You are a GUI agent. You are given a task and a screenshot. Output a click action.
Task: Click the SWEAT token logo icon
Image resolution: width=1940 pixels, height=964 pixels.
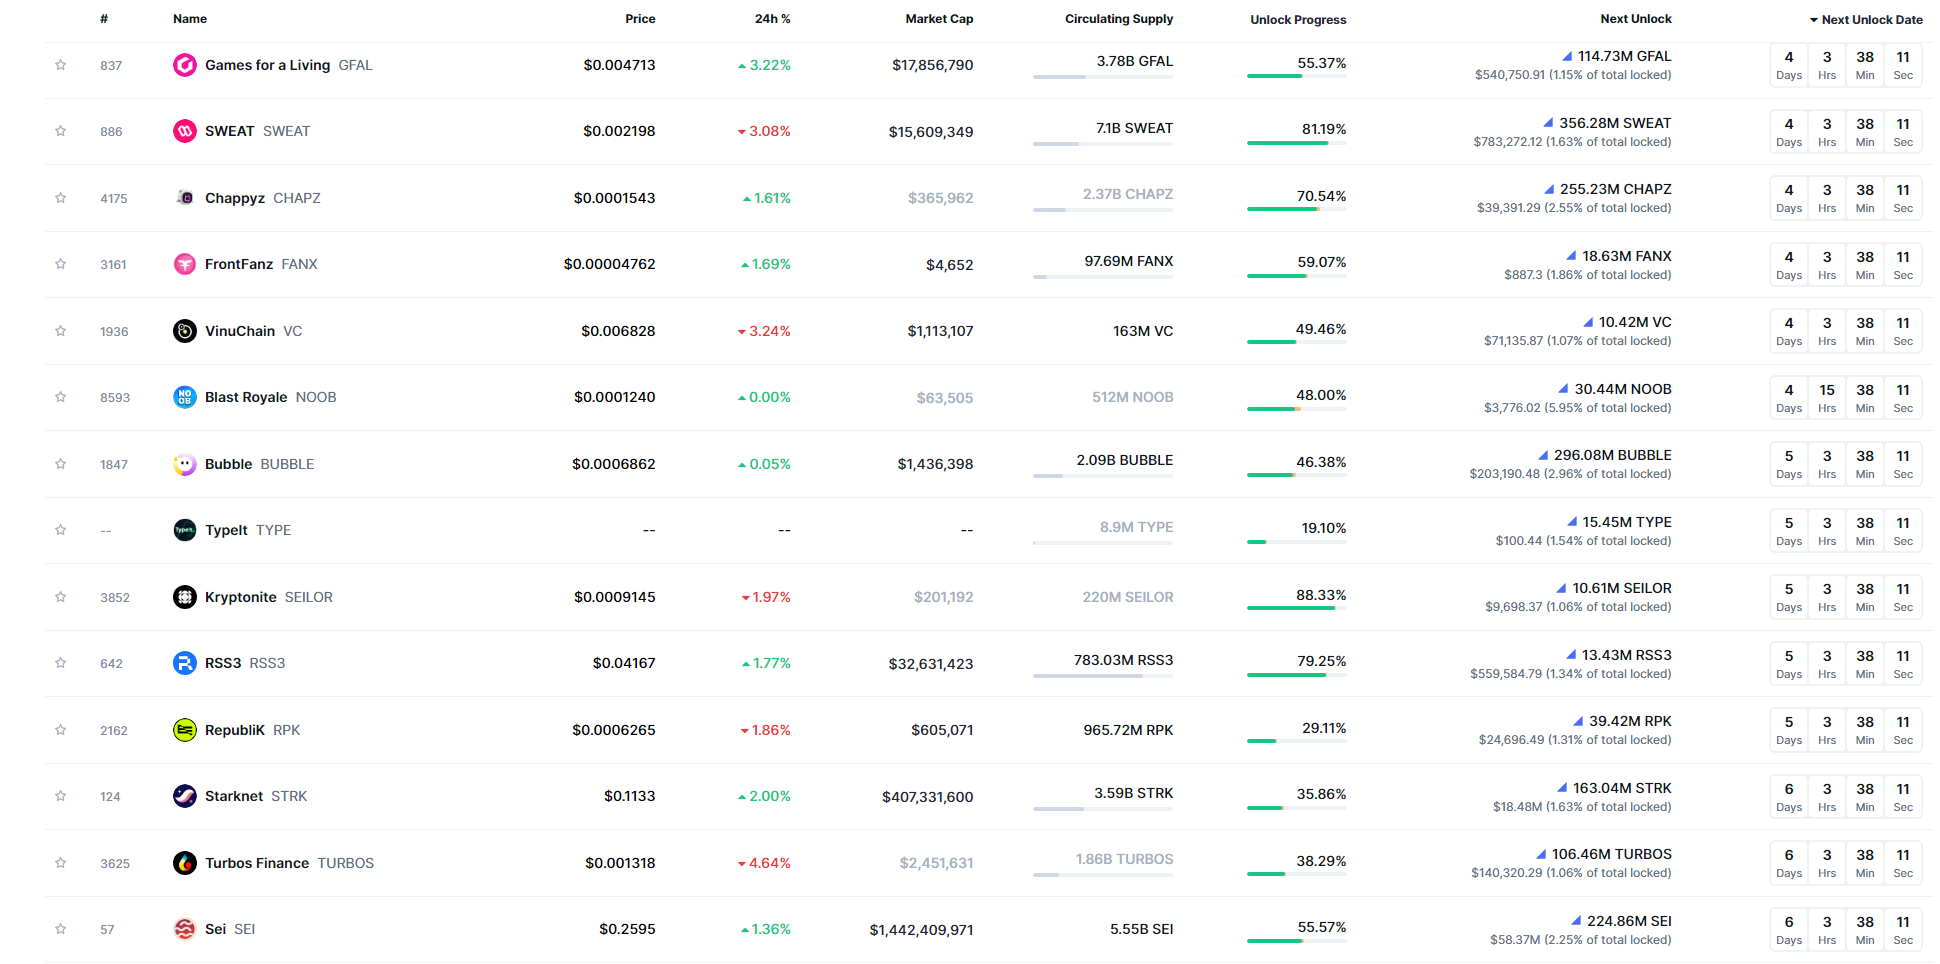(184, 131)
